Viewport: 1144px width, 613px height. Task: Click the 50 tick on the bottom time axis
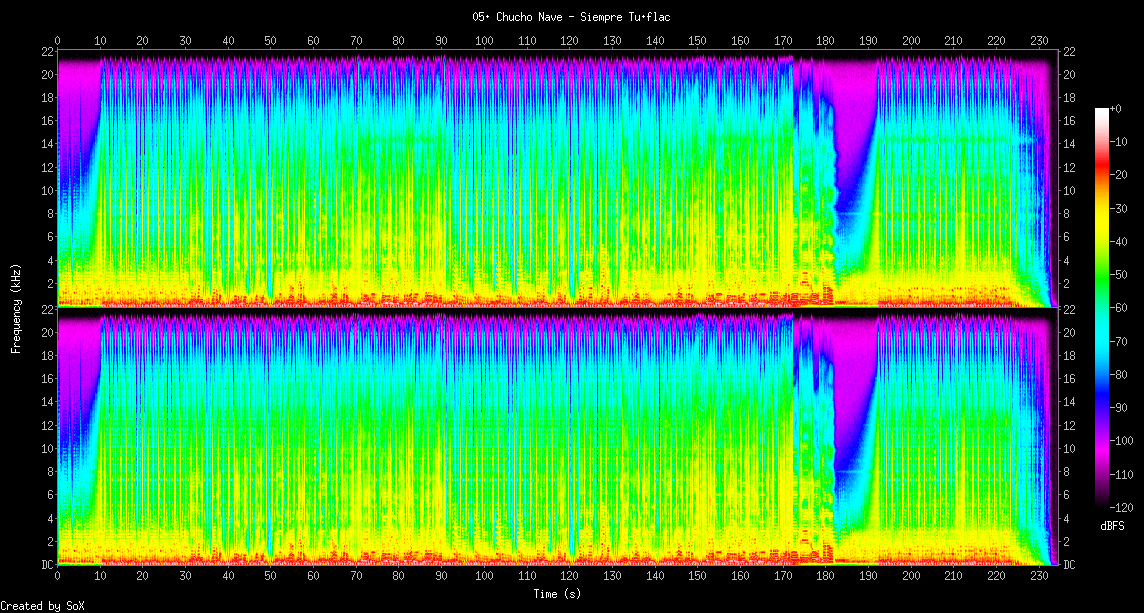270,576
